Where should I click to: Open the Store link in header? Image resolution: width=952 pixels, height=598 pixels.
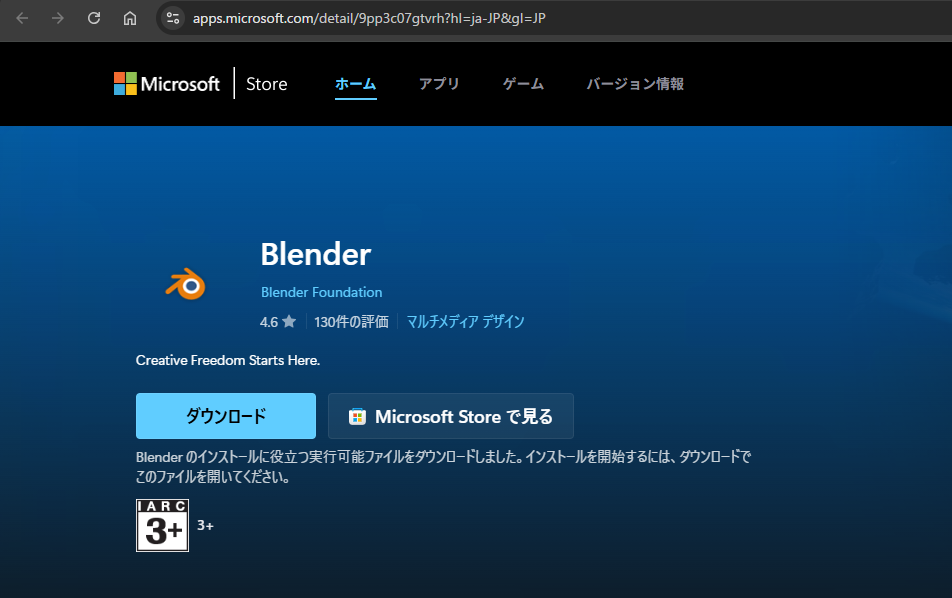point(266,84)
